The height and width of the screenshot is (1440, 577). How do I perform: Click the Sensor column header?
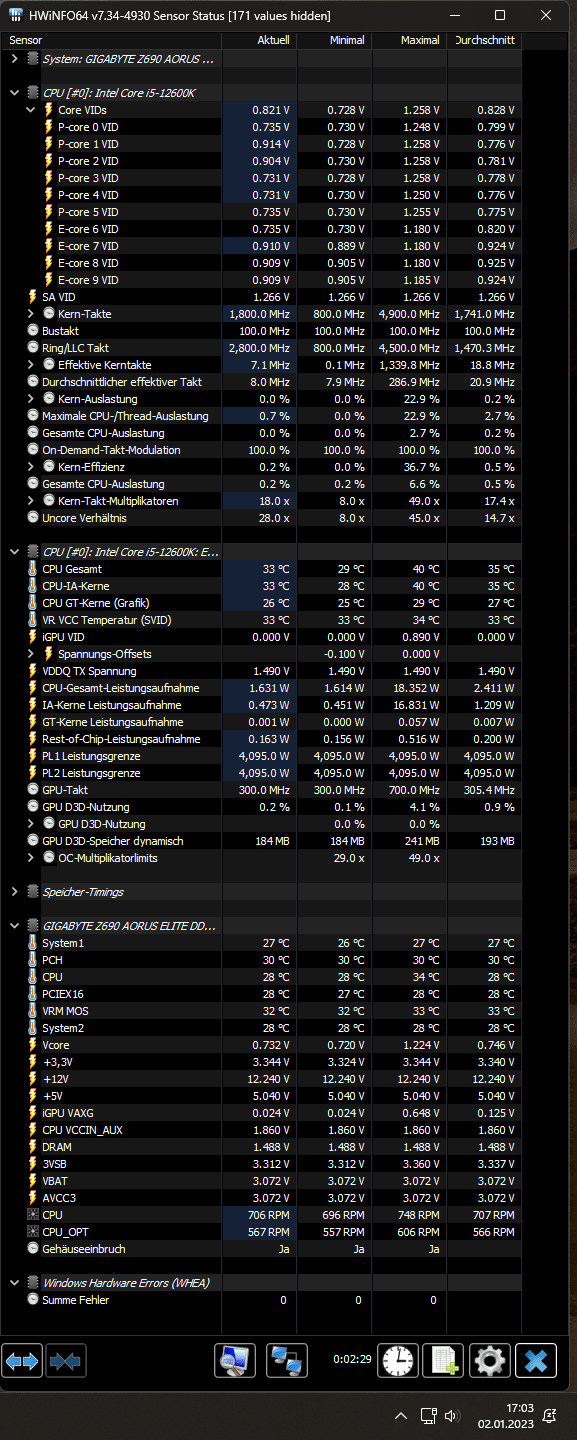click(111, 40)
